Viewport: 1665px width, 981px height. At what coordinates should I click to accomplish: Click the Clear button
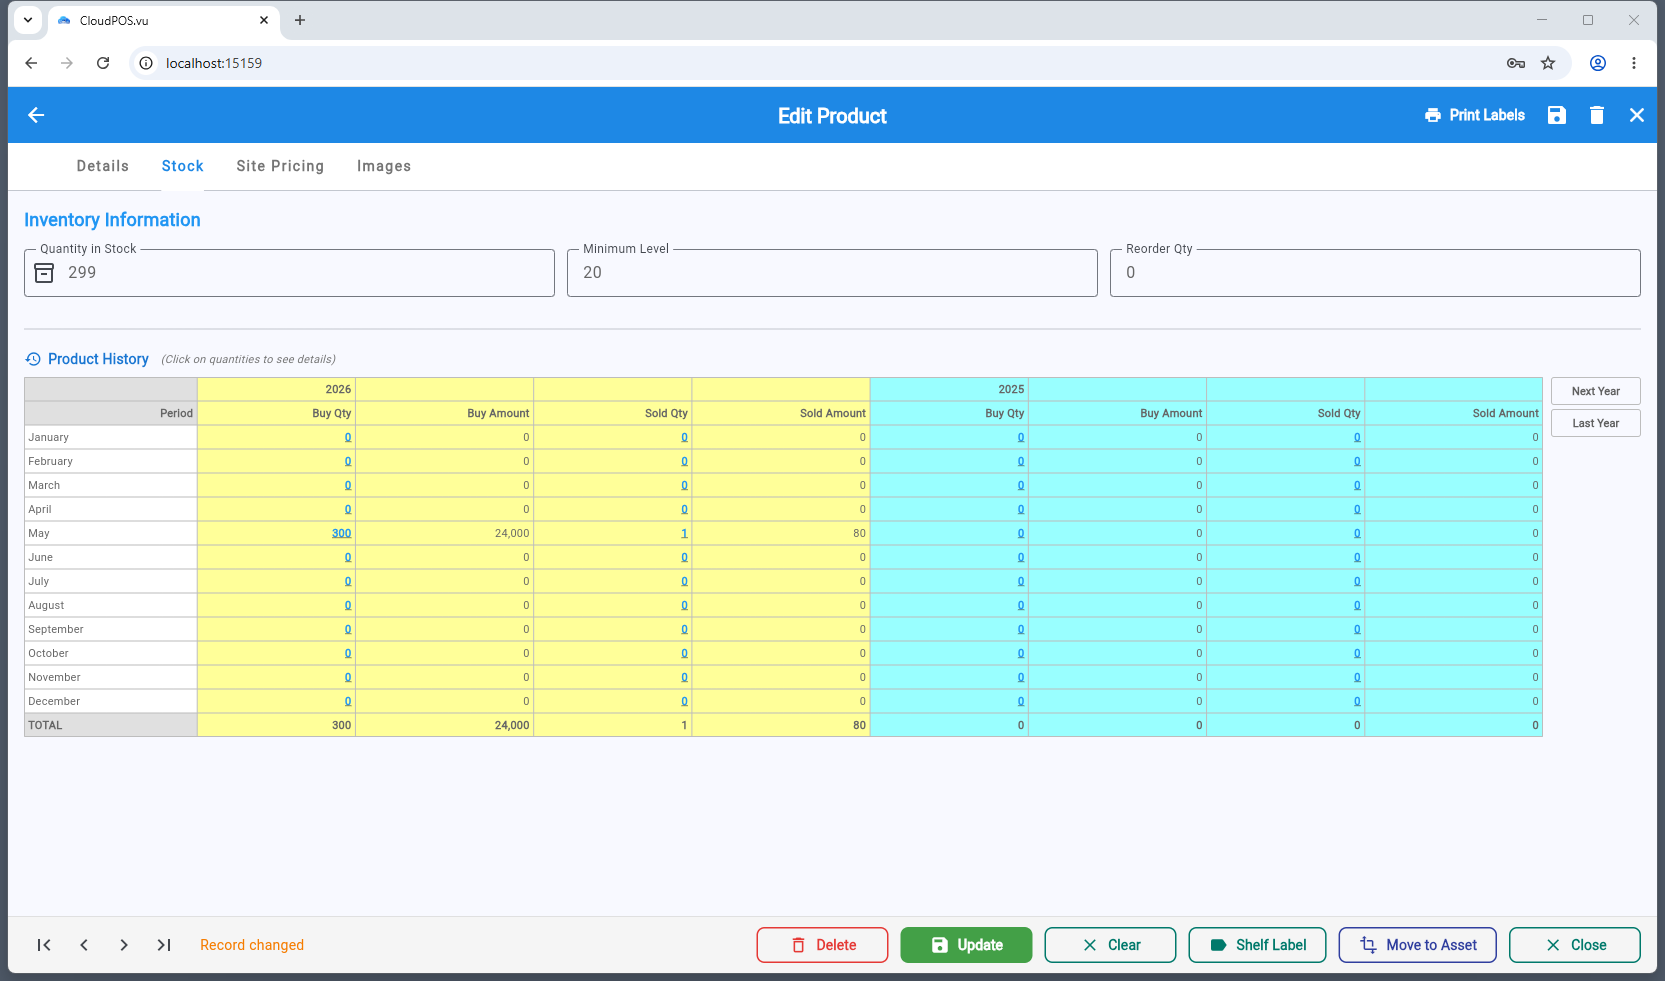[1110, 945]
